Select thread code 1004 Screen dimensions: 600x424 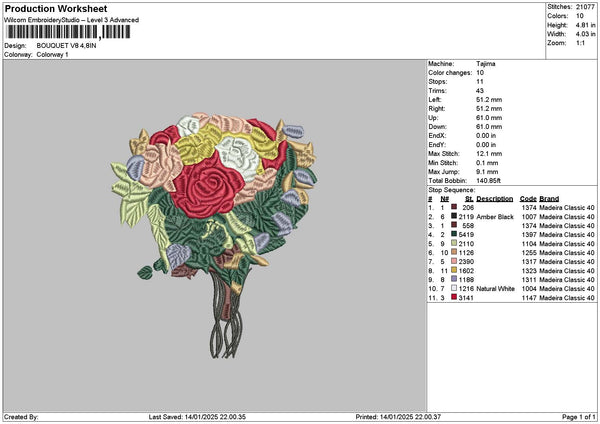(529, 289)
